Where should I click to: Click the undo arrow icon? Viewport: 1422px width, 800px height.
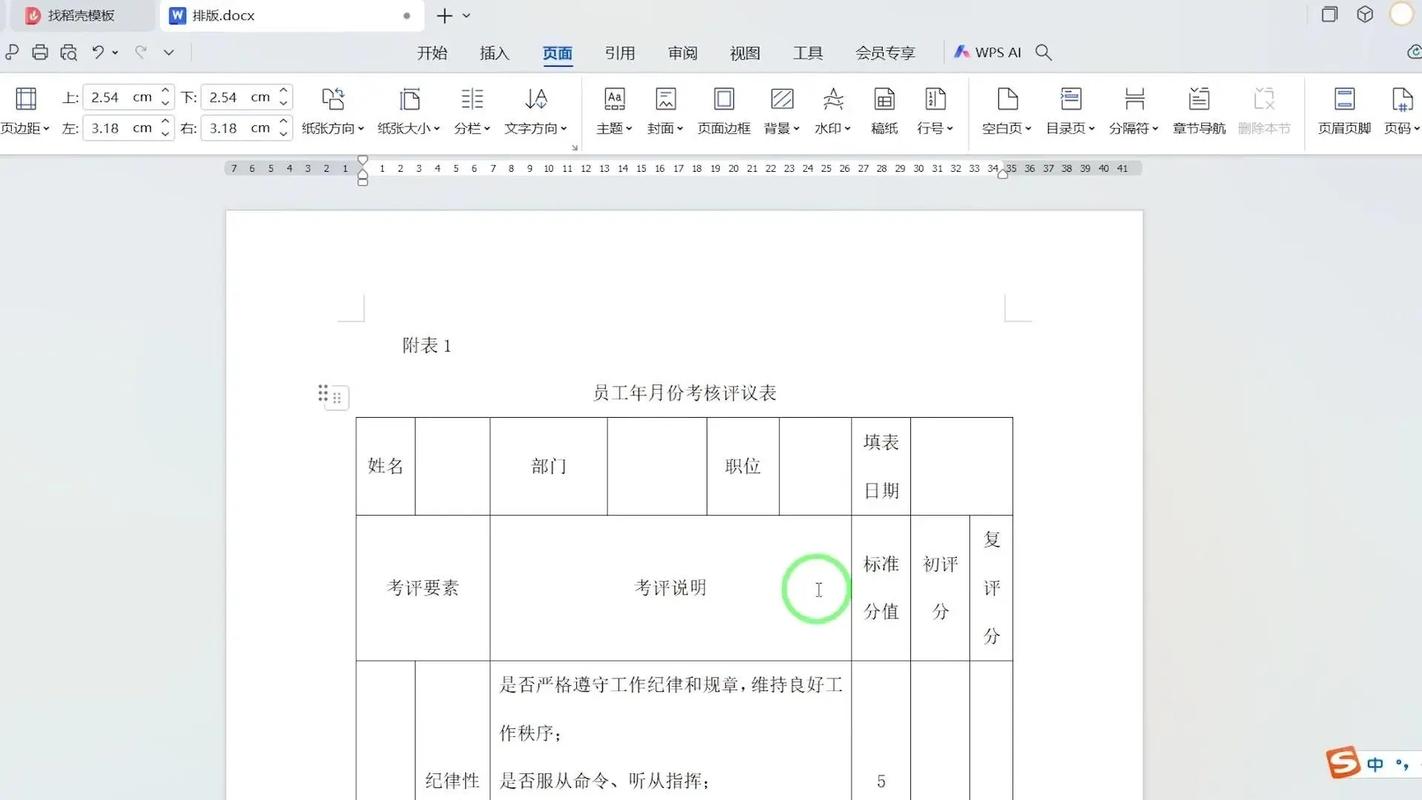(98, 52)
